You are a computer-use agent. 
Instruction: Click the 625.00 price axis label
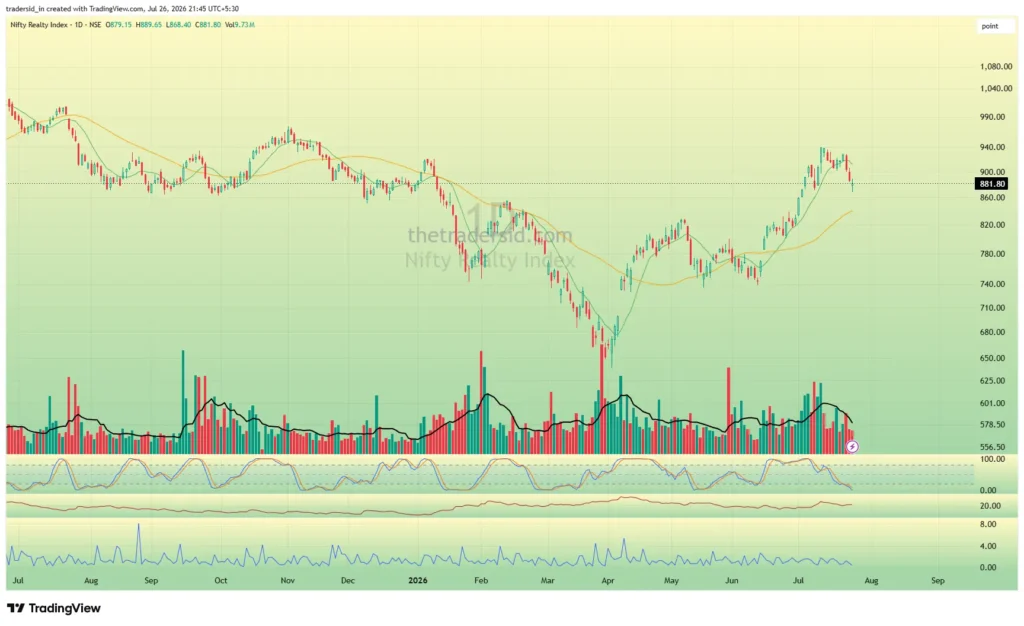pos(992,381)
